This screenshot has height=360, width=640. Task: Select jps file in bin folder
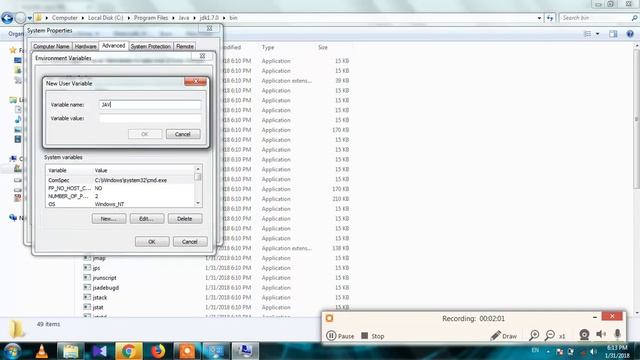96,268
